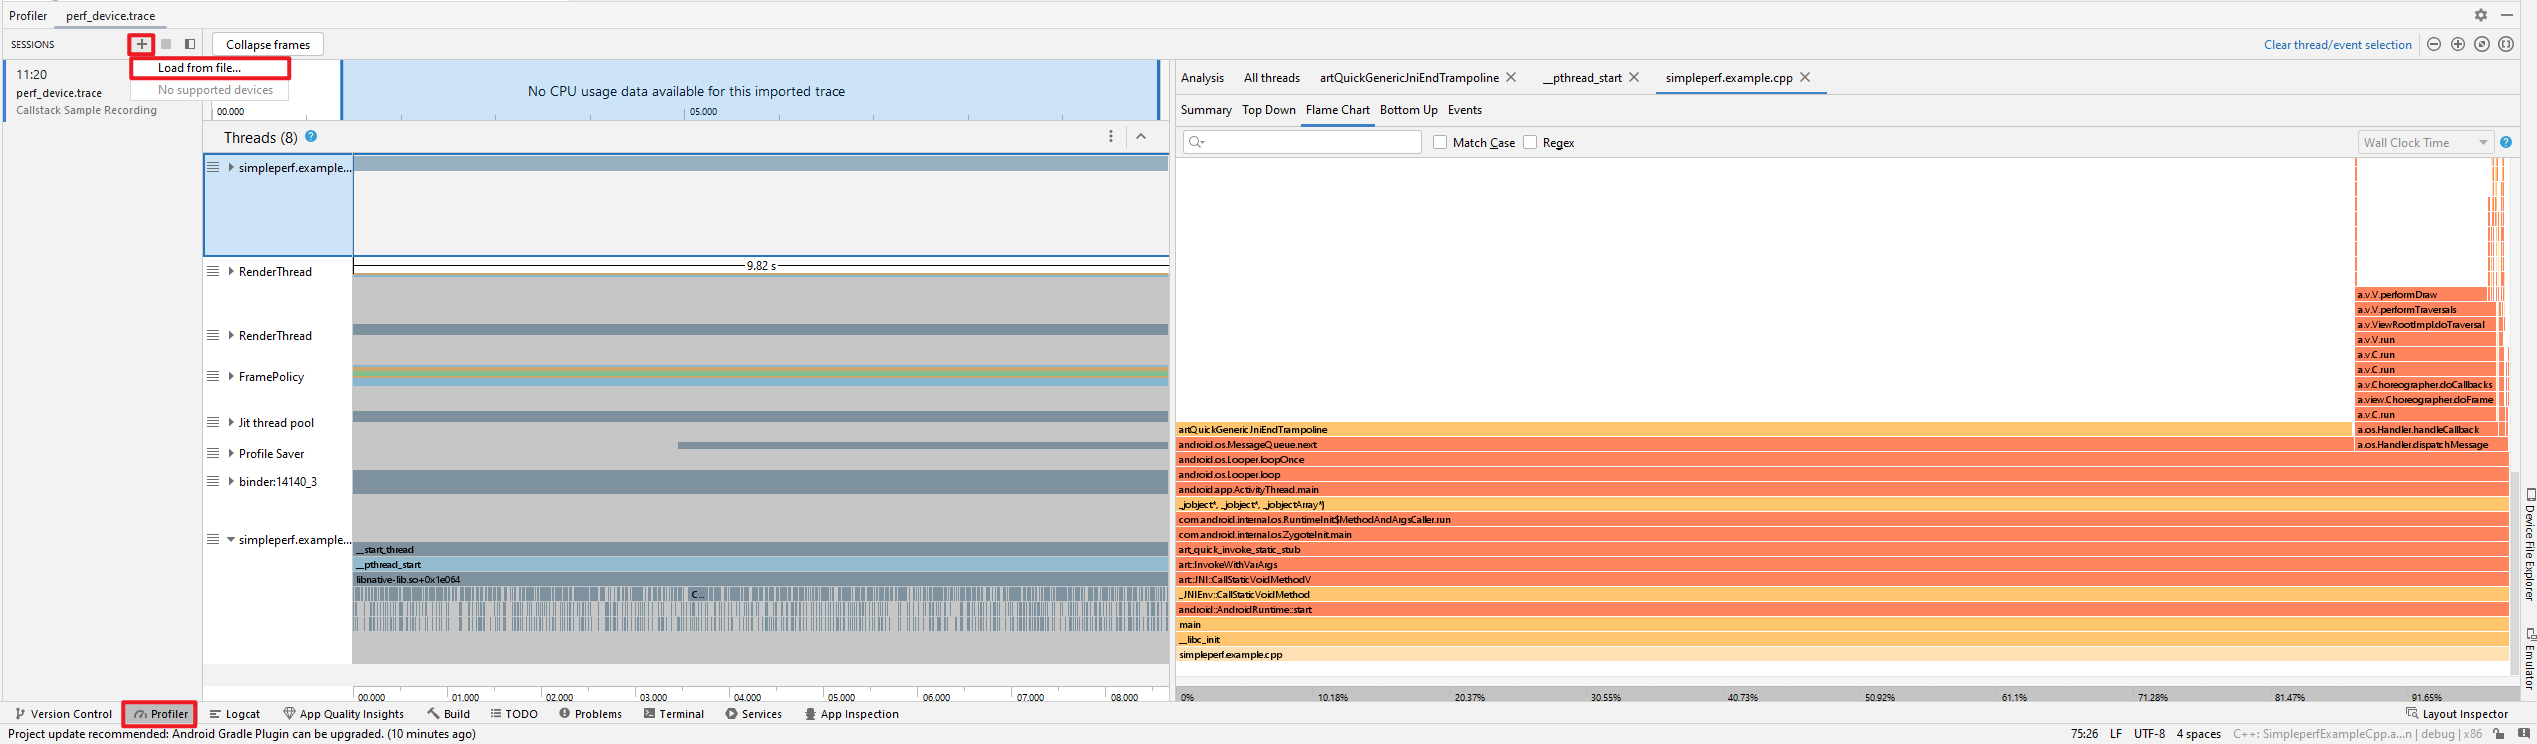Click the Threads help question icon
The height and width of the screenshot is (744, 2537).
pos(311,137)
